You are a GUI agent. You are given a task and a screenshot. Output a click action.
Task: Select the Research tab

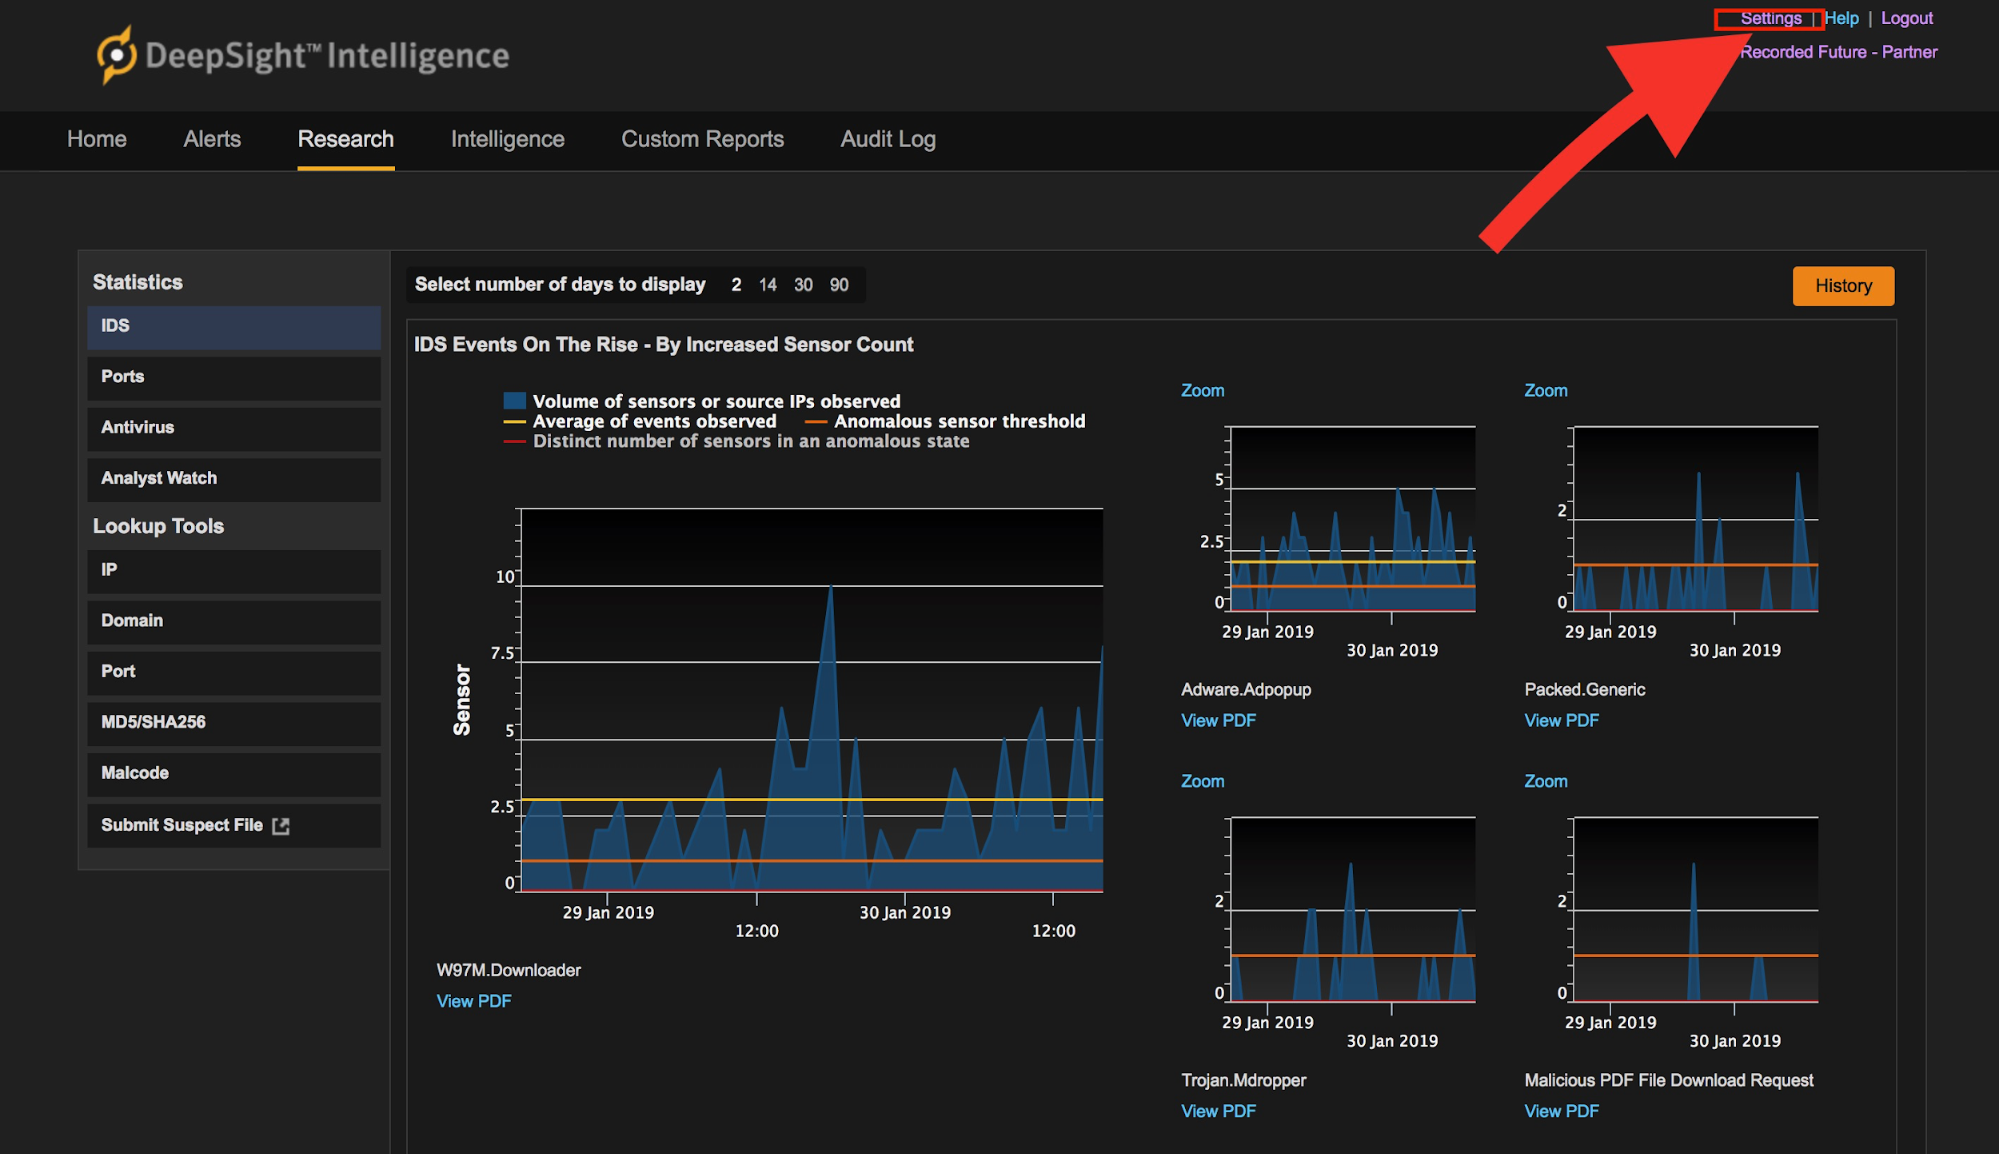tap(346, 139)
